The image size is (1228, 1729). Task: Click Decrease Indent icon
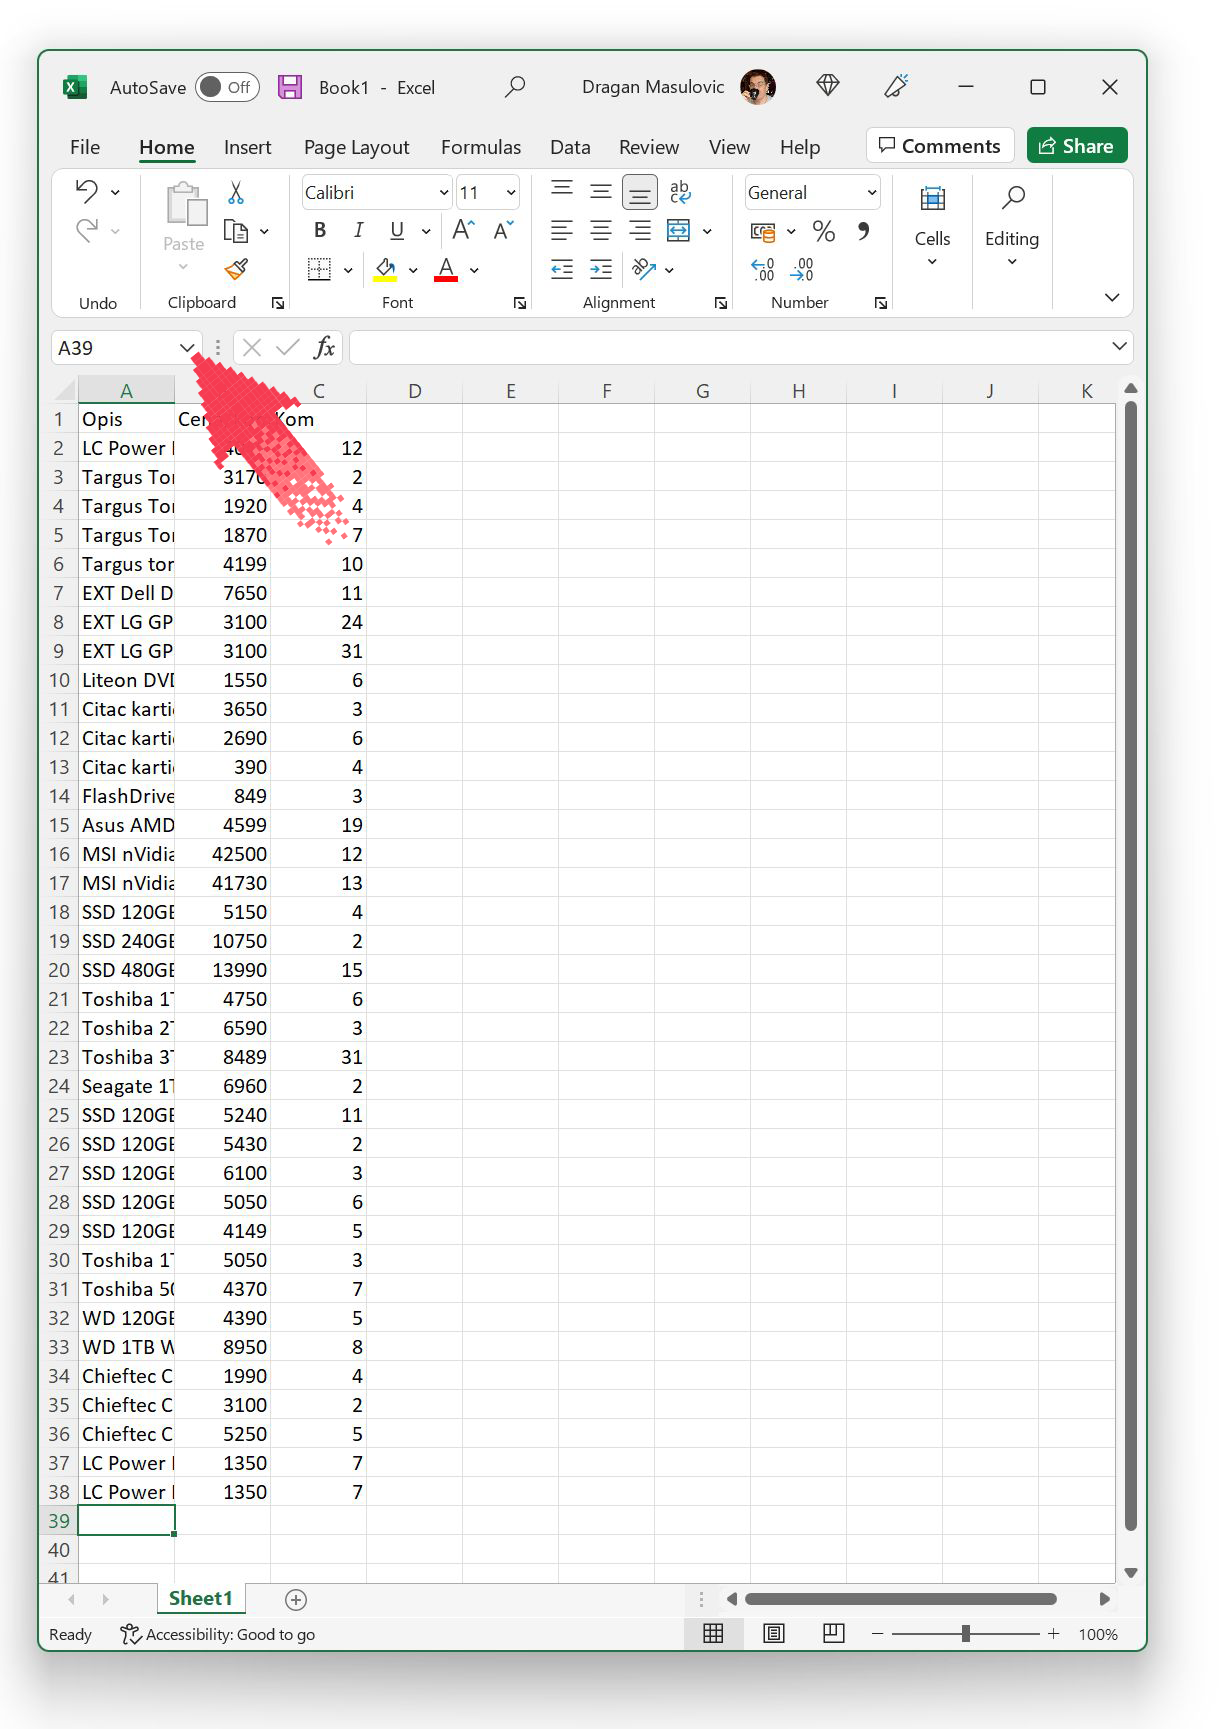click(x=562, y=269)
